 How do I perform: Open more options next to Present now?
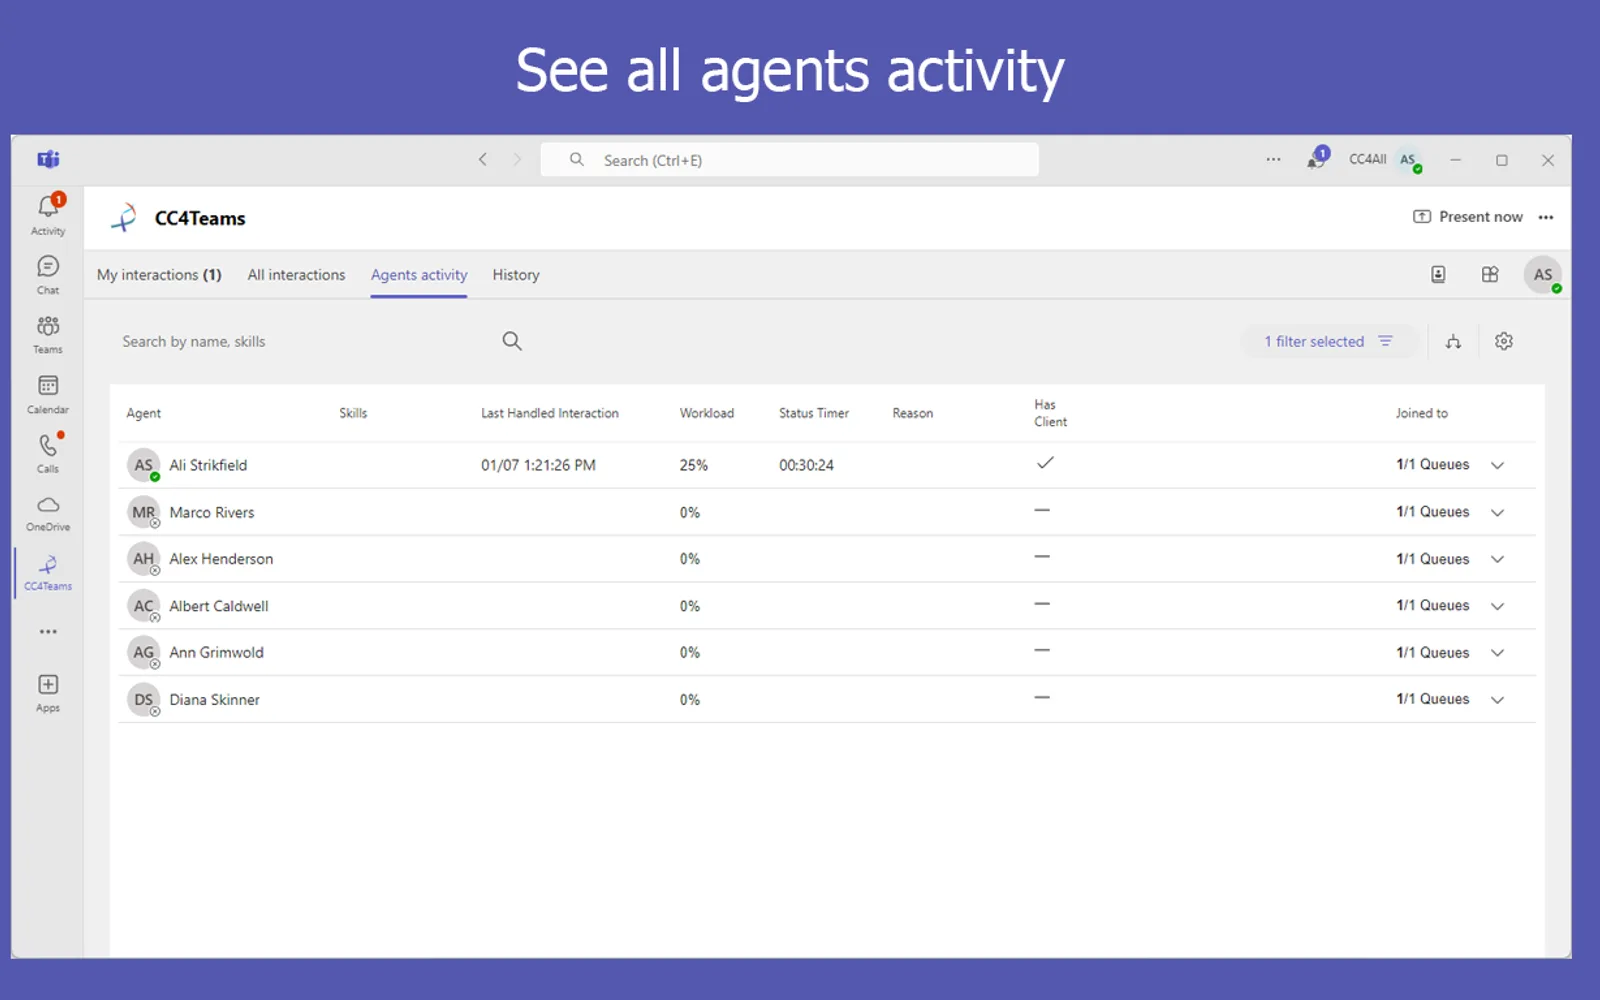tap(1546, 217)
